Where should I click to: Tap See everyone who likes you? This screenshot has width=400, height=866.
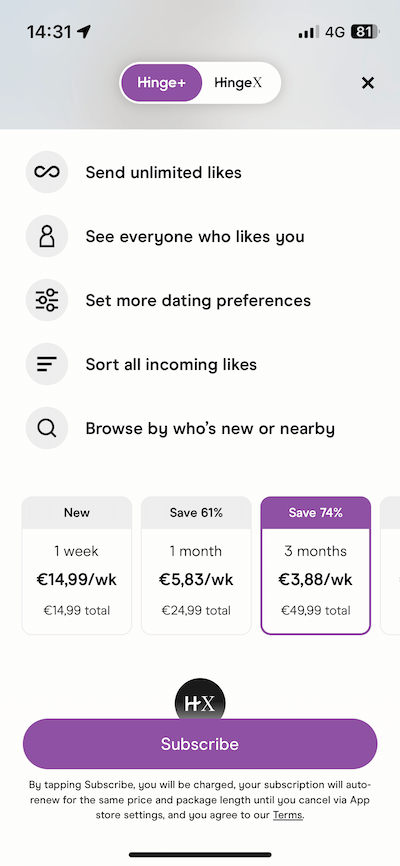(x=195, y=236)
